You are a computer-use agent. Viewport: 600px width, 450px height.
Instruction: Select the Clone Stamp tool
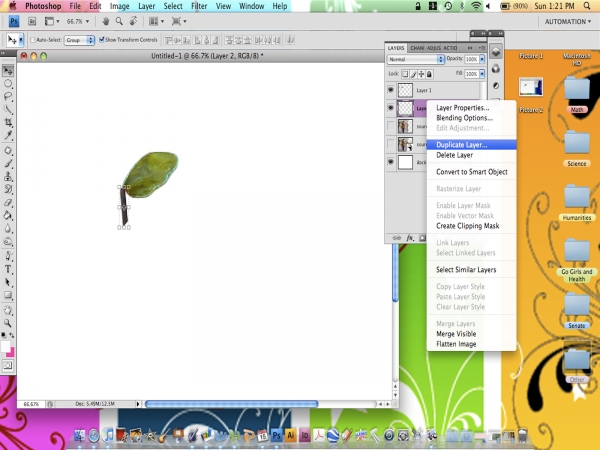(8, 177)
